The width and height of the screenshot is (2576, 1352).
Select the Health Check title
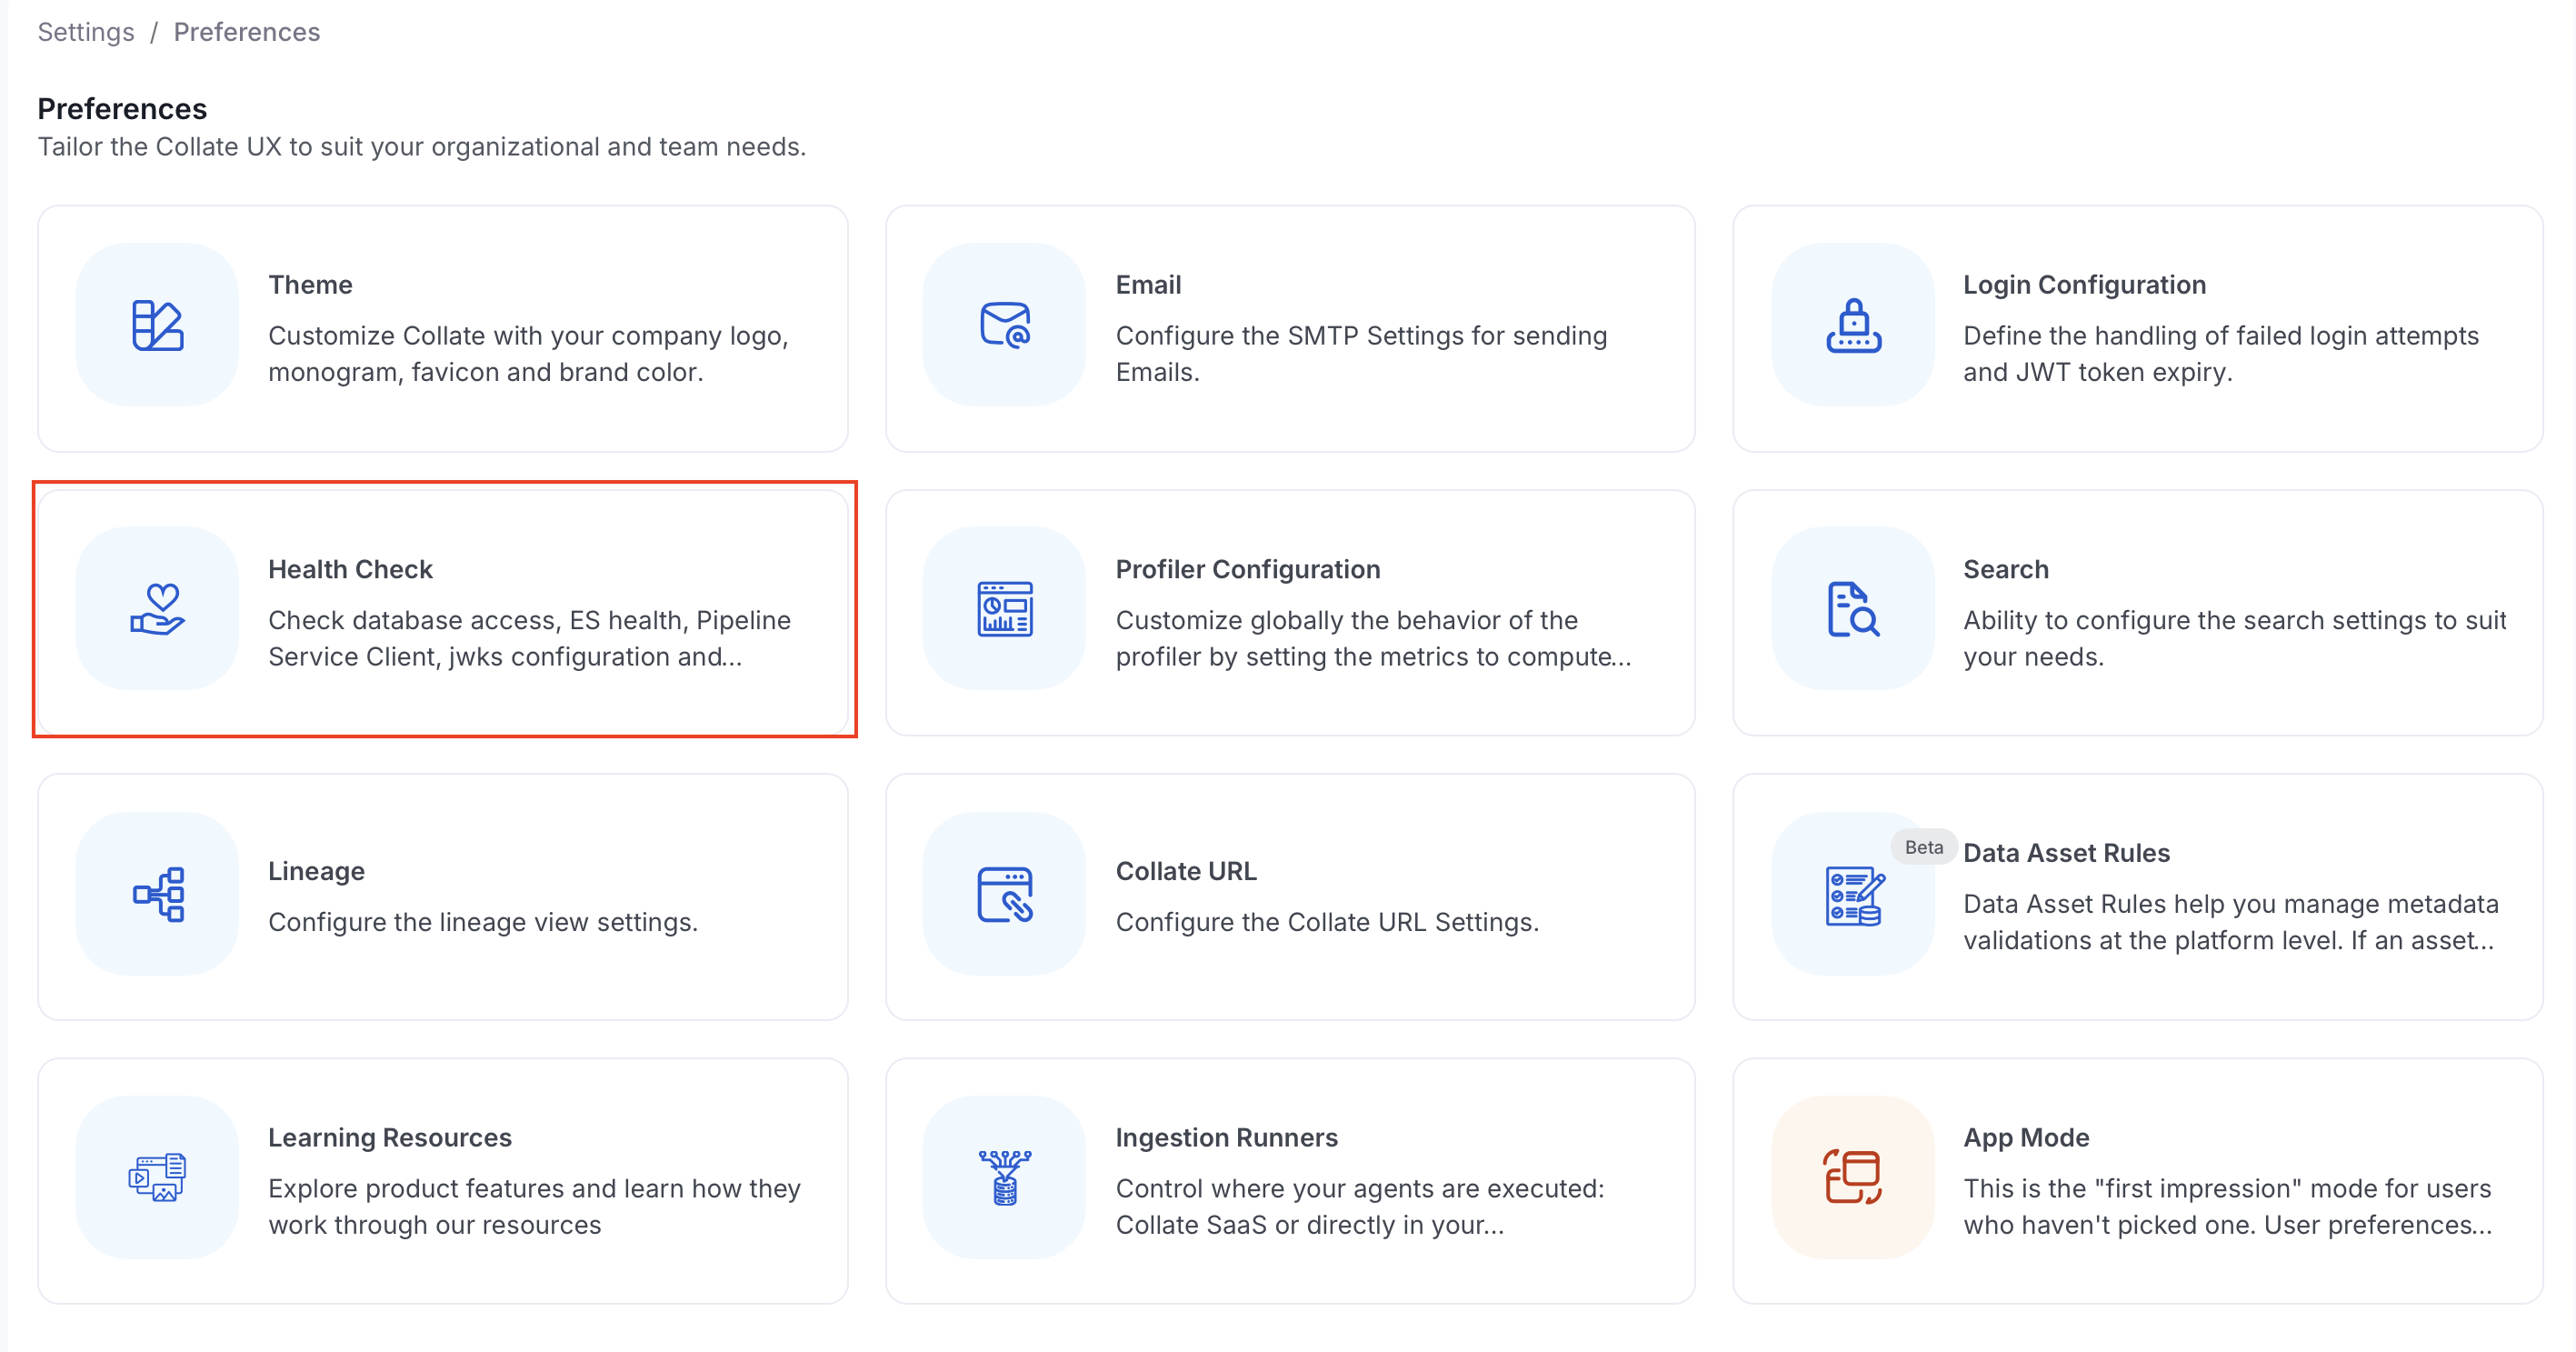click(x=351, y=569)
